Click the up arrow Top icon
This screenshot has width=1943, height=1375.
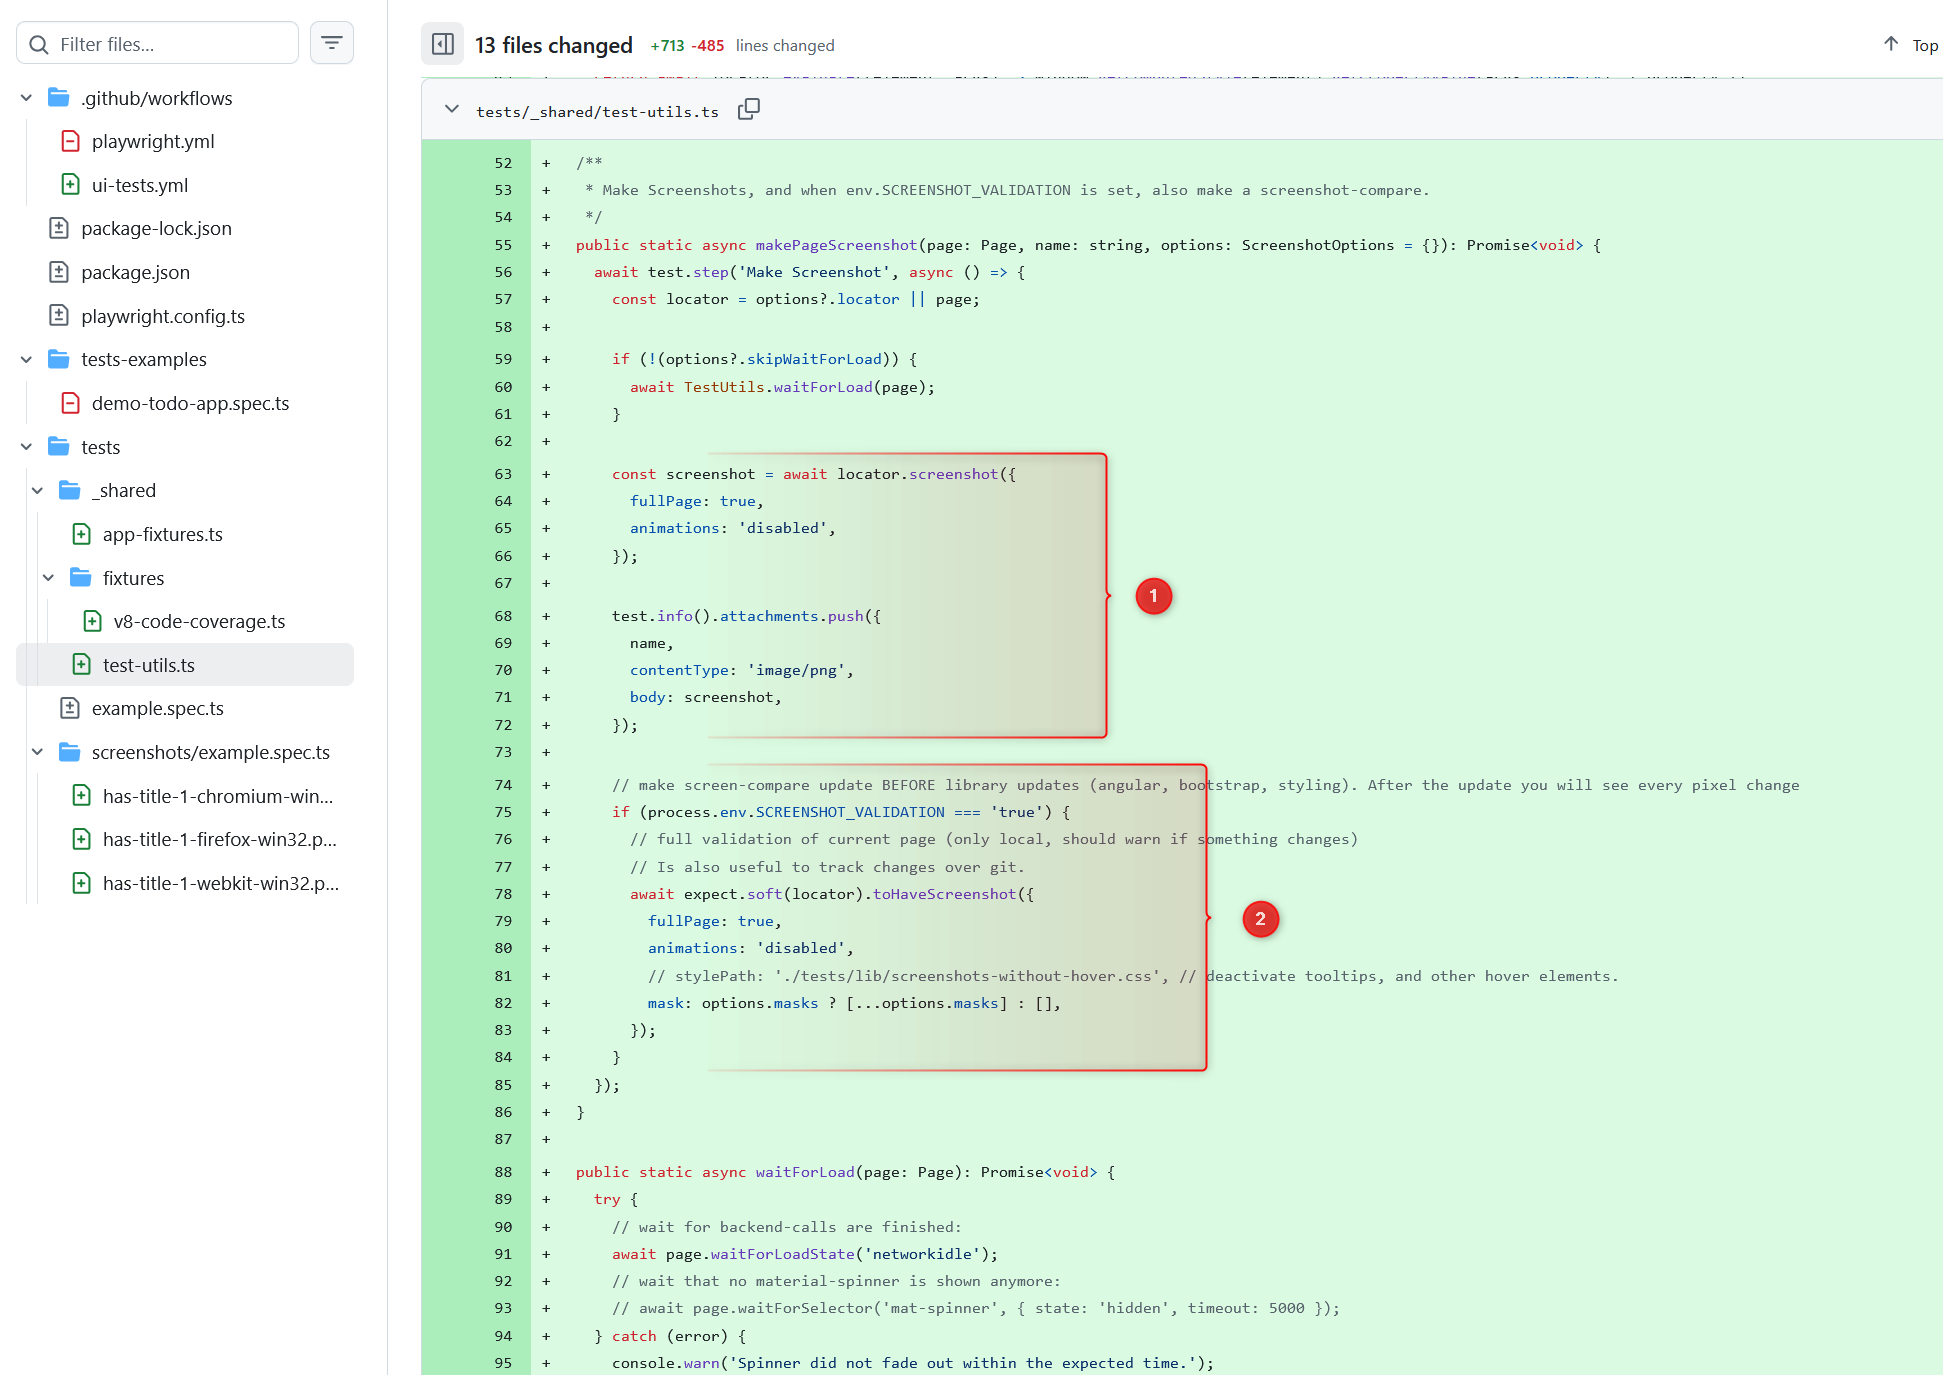1890,44
